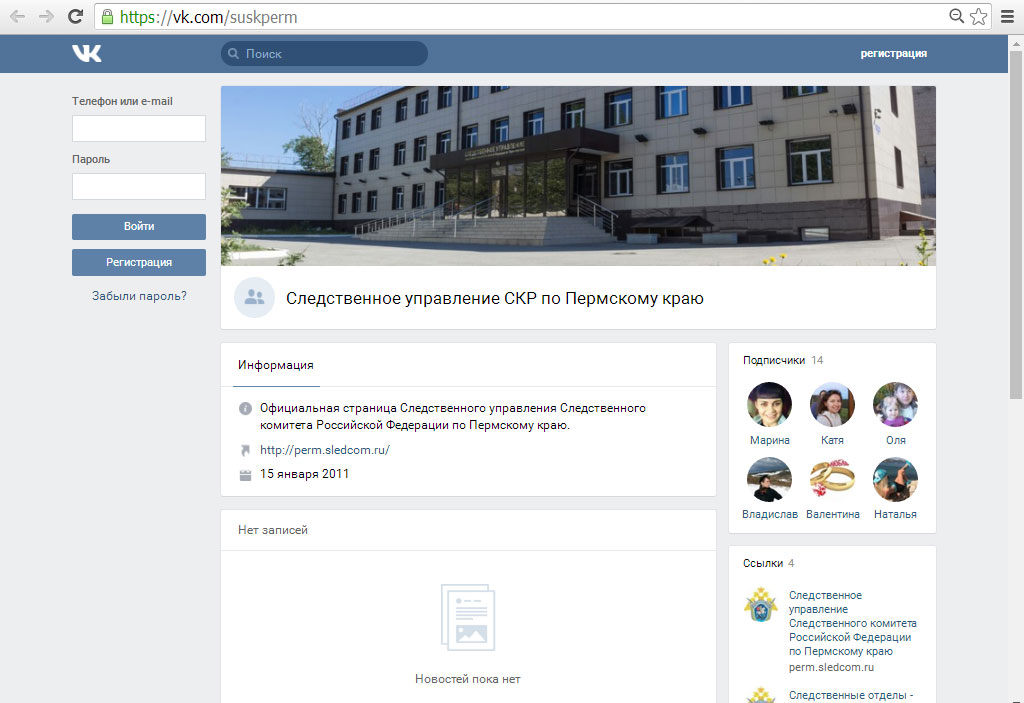Screen dimensions: 1024x703
Task: Bookmark page with the star icon
Action: point(978,16)
